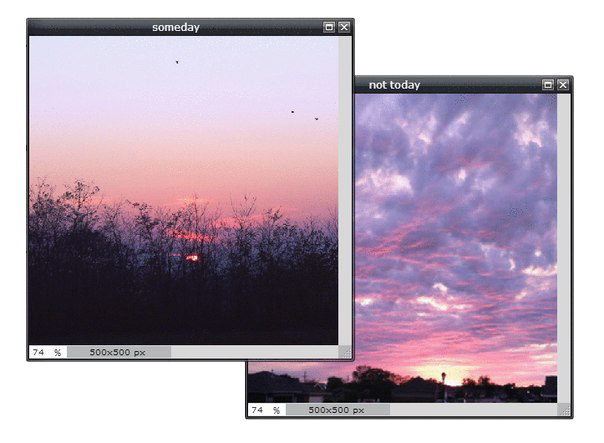
Task: Click the 'someday' title bar text
Action: tap(176, 27)
